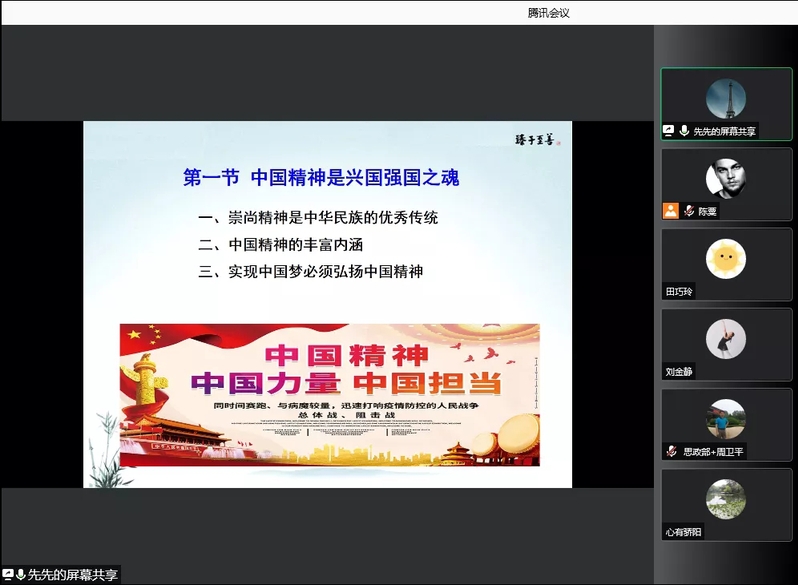Select 心有骄阳's pond avatar

point(725,499)
